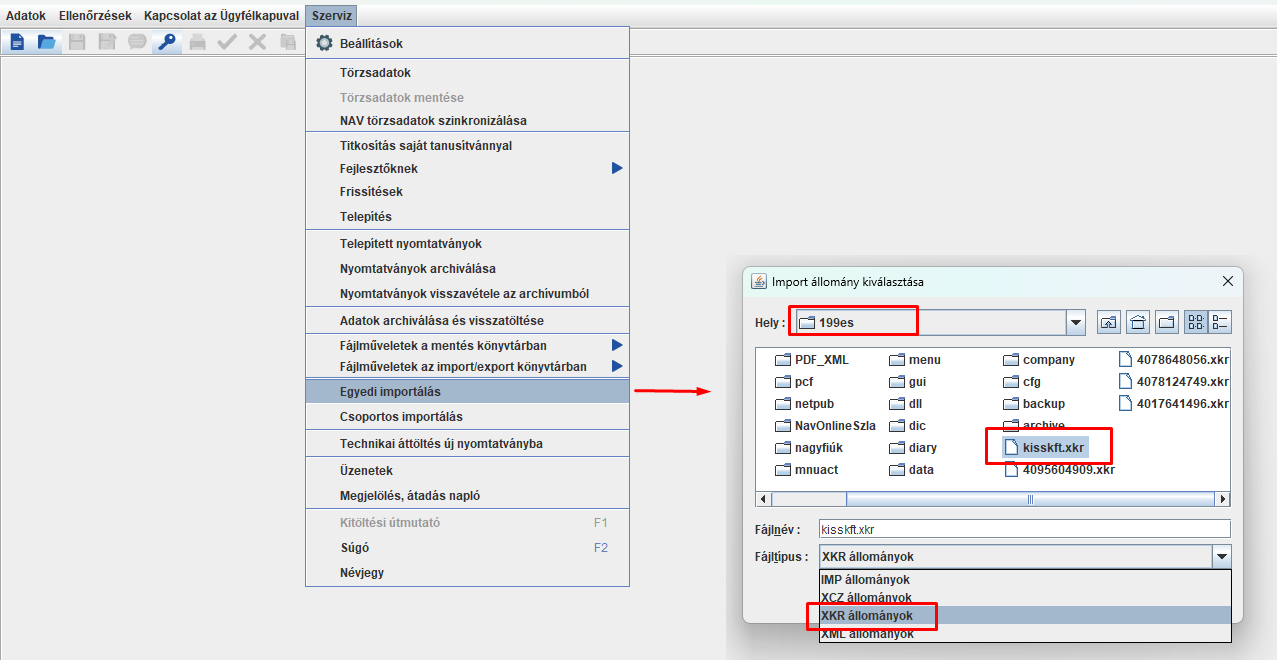Click the key icon in the toolbar
The width and height of the screenshot is (1277, 660).
(166, 42)
